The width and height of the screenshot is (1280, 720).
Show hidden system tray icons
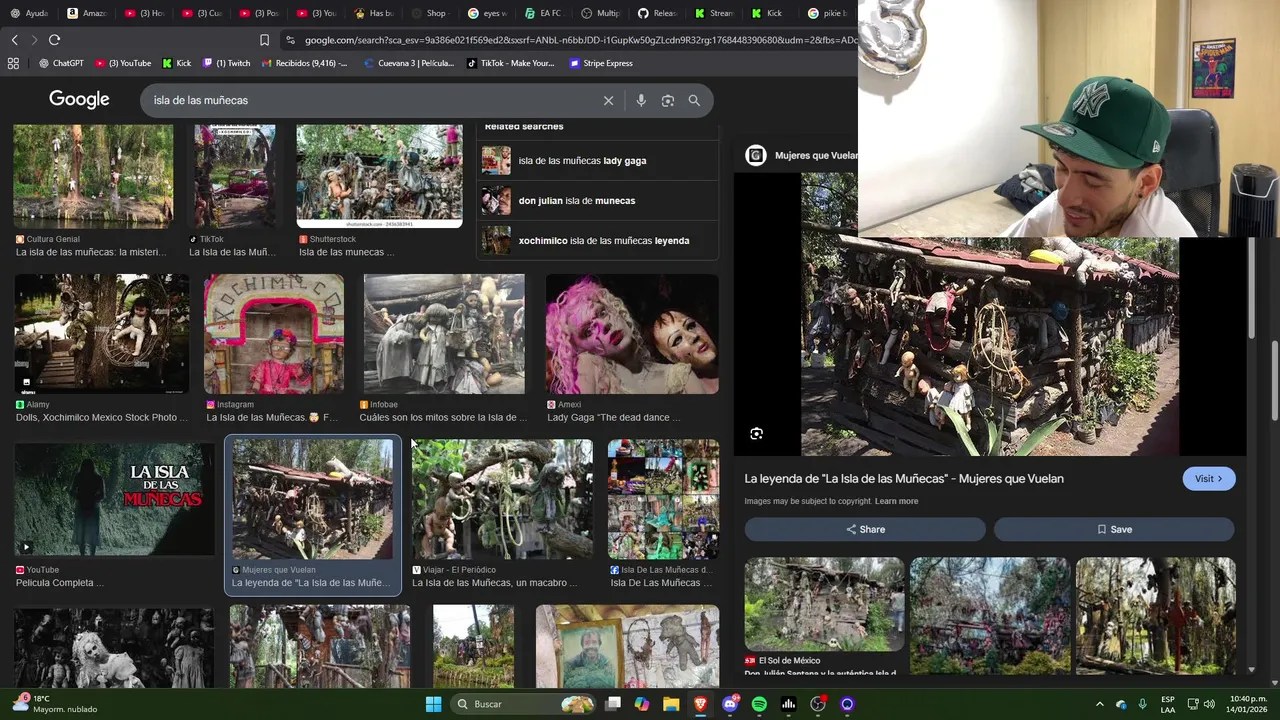[1099, 704]
